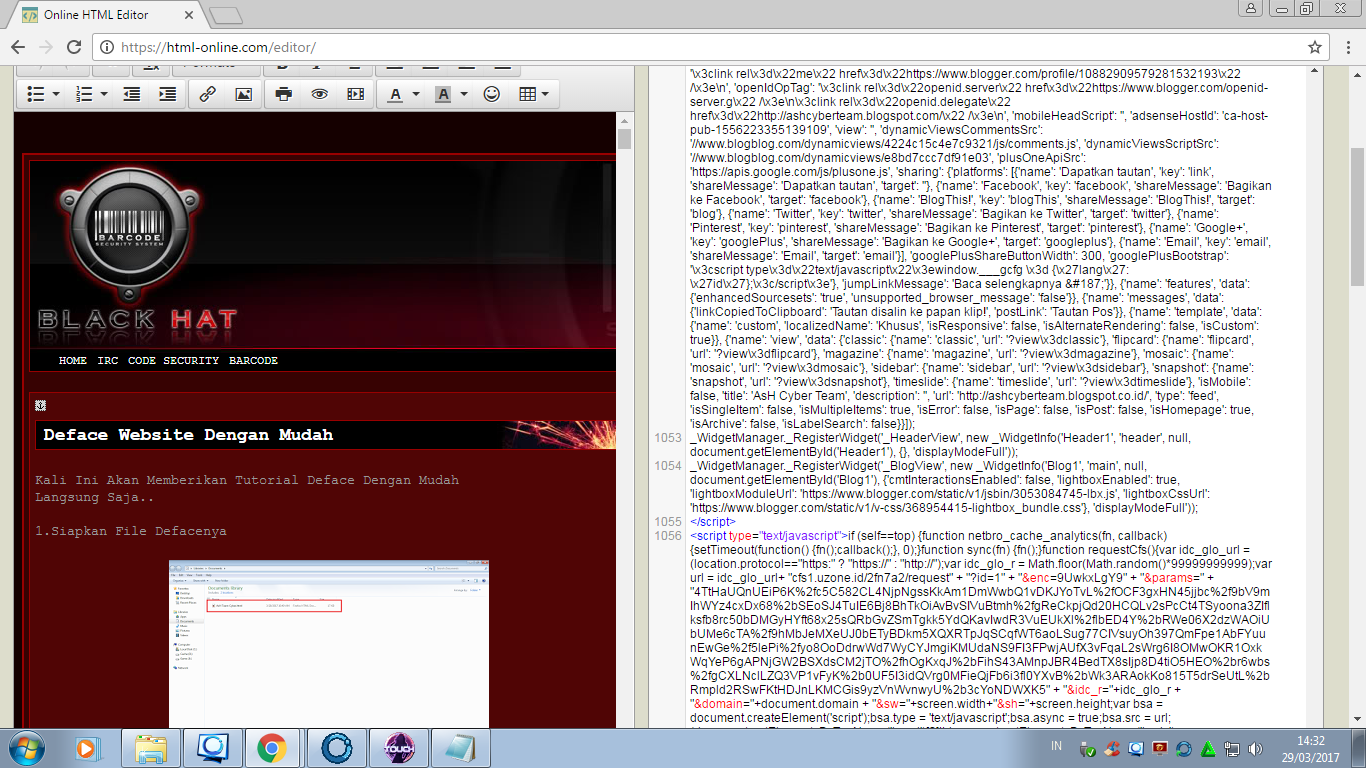Screen dimensions: 1366x768
Task: Click the blue monitor app icon in taskbar
Action: pyautogui.click(x=212, y=747)
